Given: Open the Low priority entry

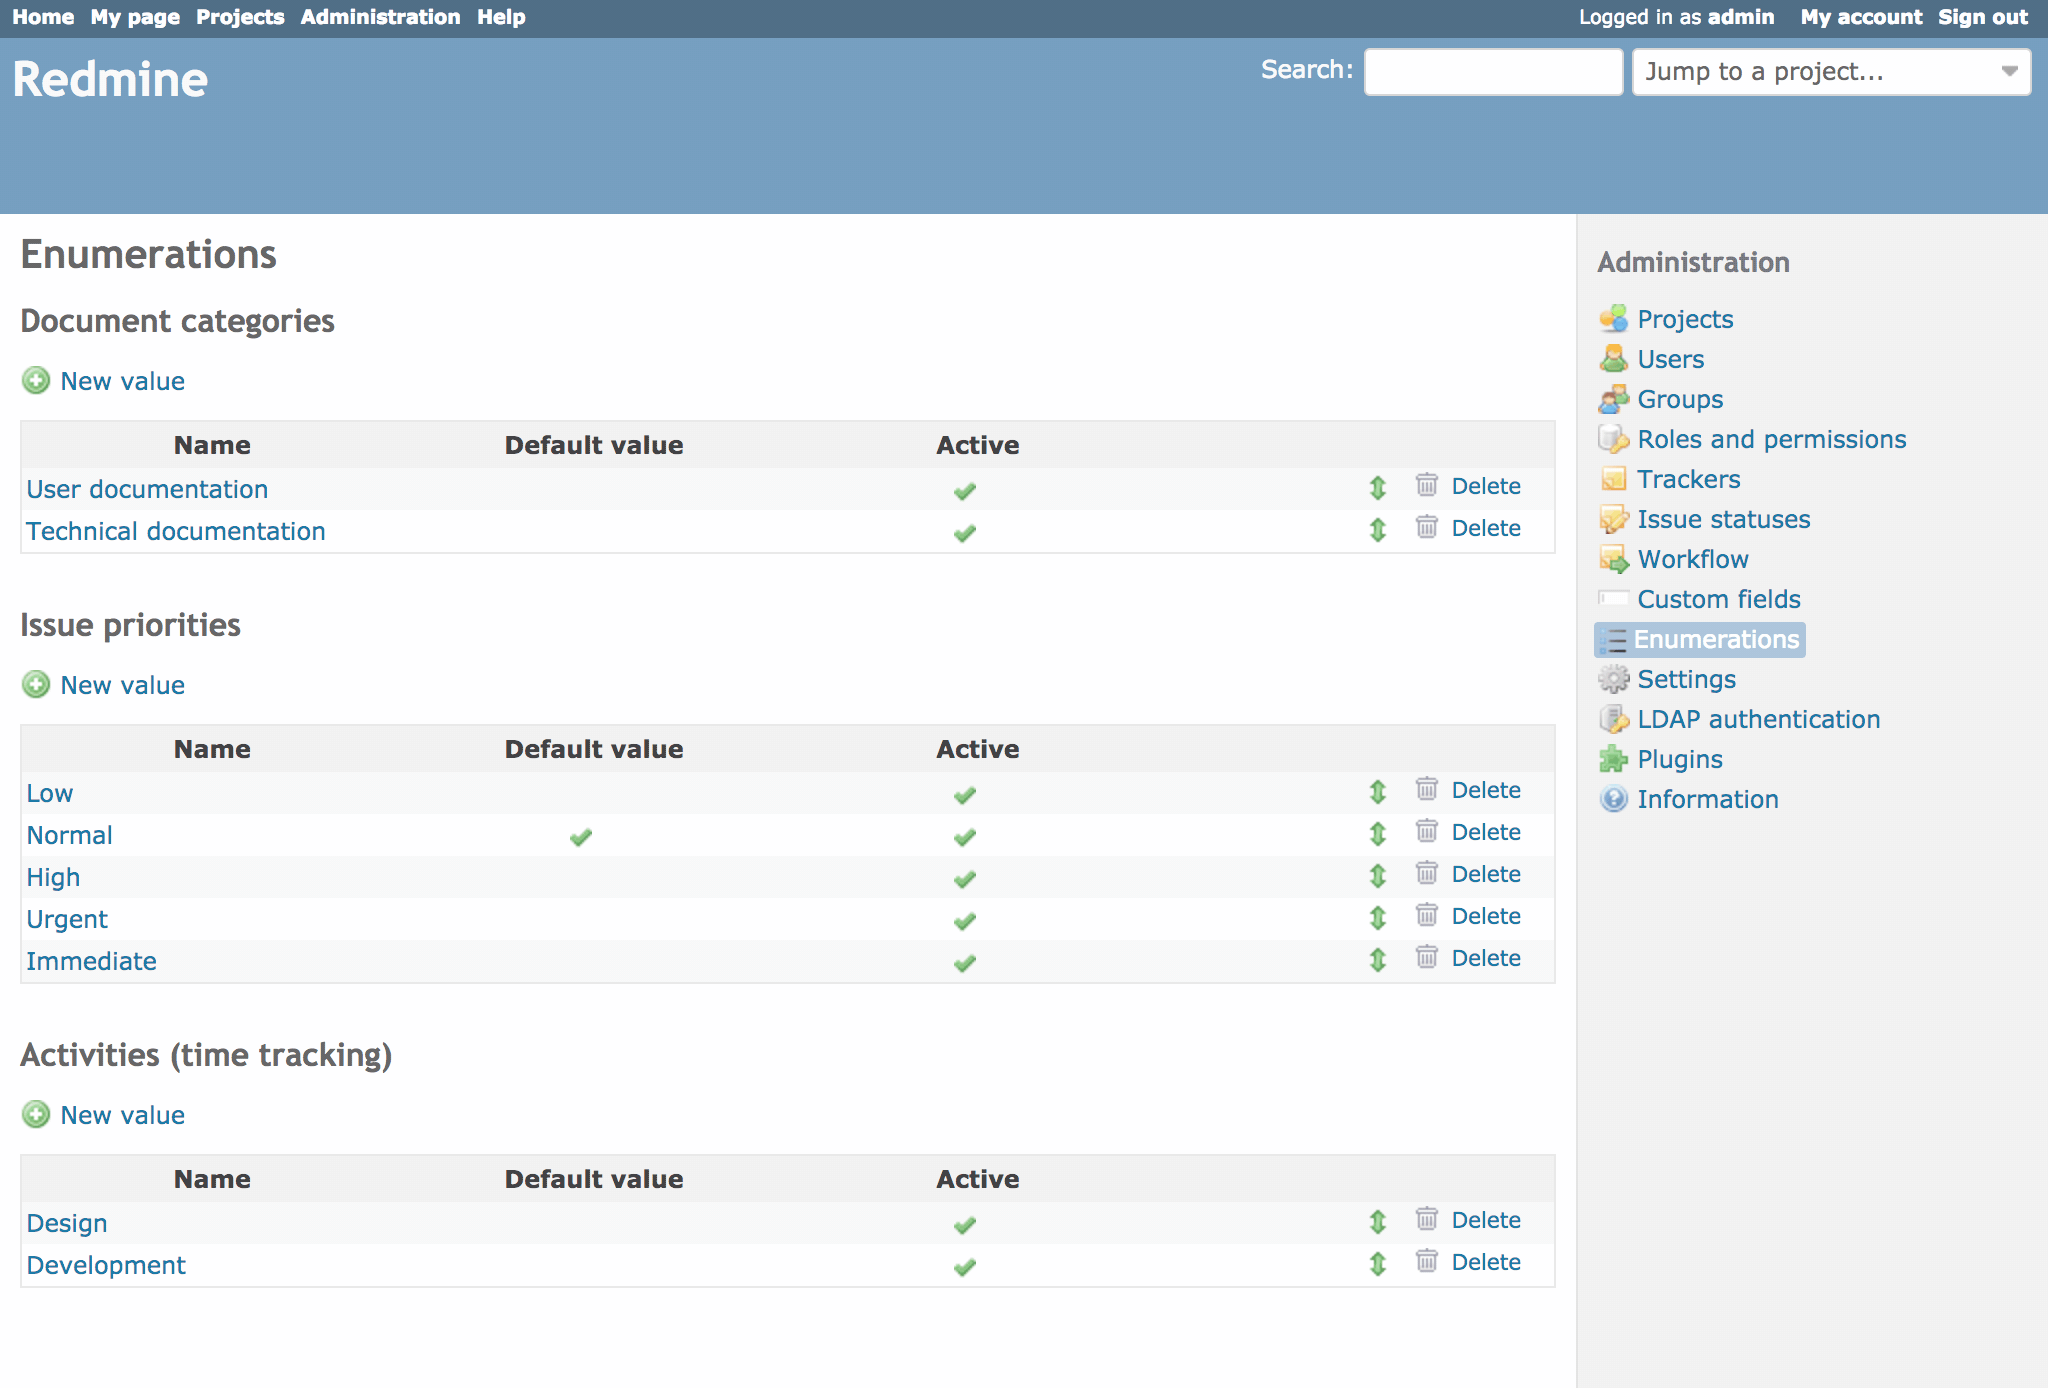Looking at the screenshot, I should [50, 793].
